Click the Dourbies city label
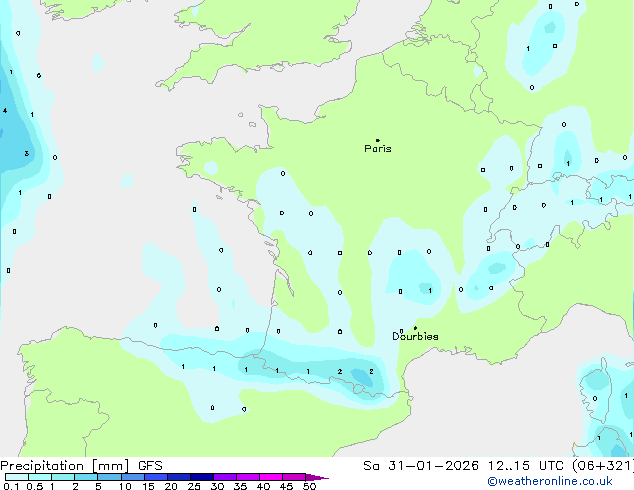The width and height of the screenshot is (634, 490). [415, 336]
